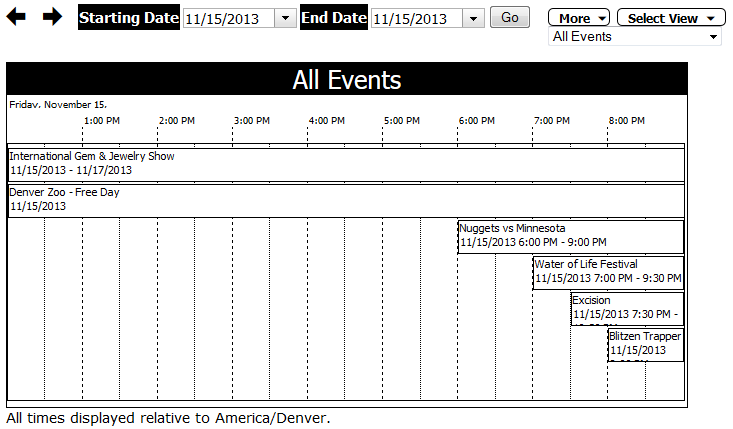This screenshot has height=429, width=733.
Task: Open International Gem & Jewelry Show event
Action: point(346,164)
